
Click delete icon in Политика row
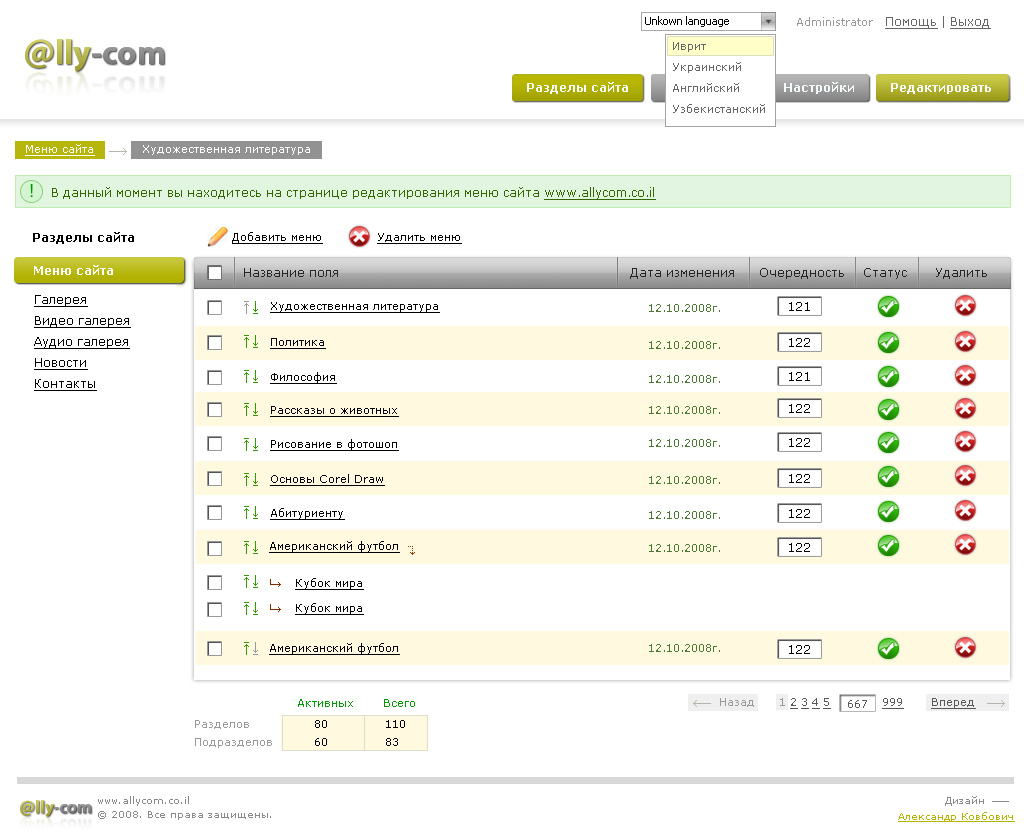point(965,342)
